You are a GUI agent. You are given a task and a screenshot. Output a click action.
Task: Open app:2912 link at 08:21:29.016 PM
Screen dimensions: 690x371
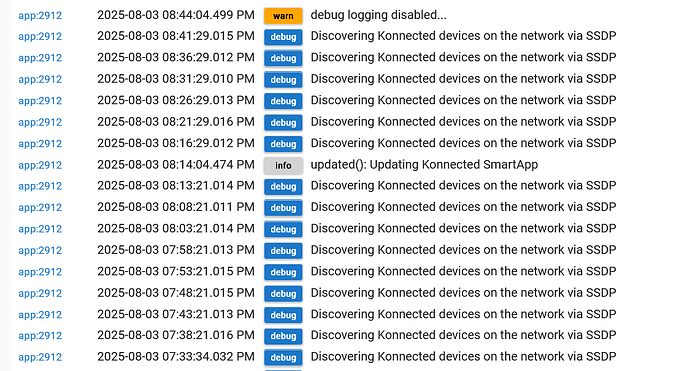click(x=40, y=122)
